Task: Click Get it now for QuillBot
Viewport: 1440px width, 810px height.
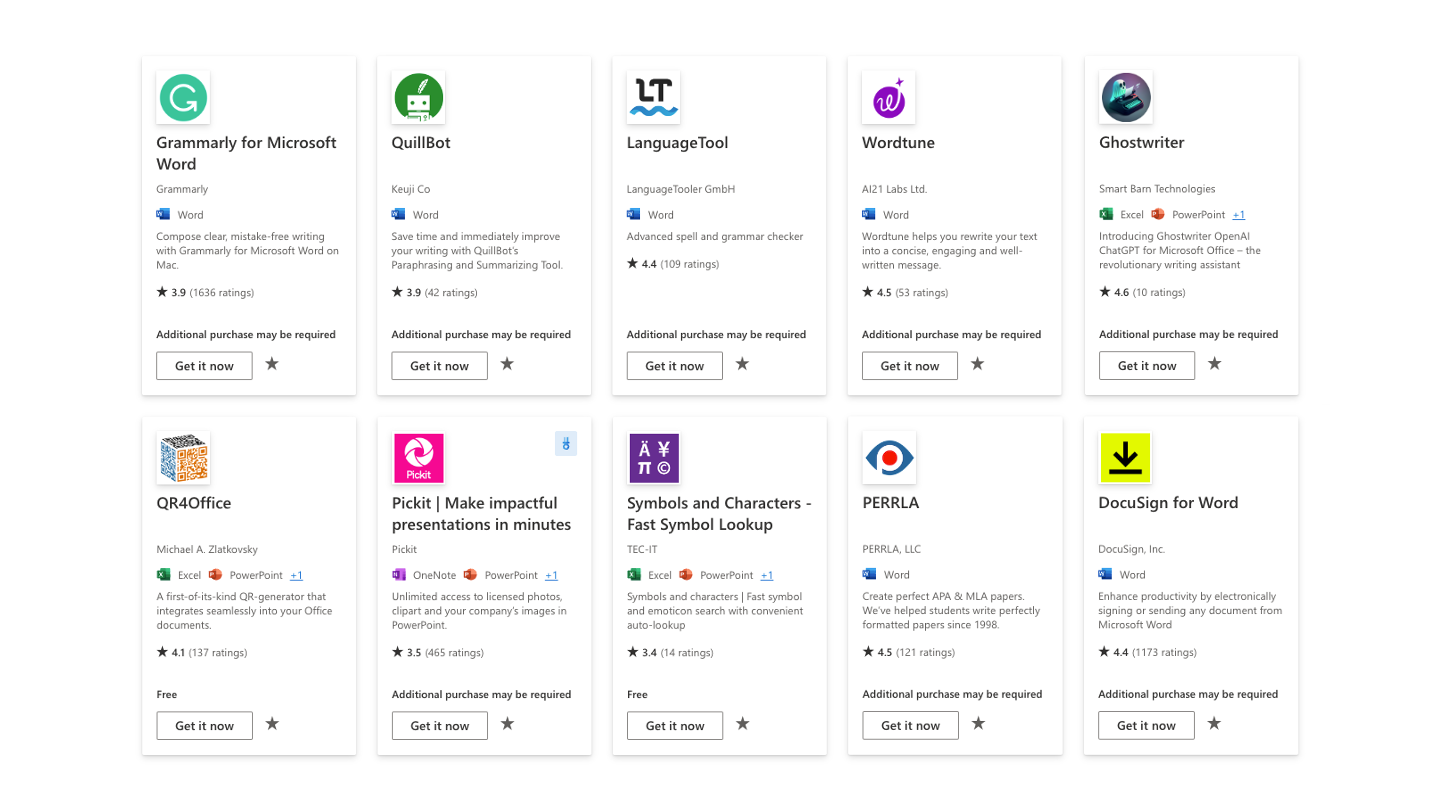Action: tap(439, 366)
